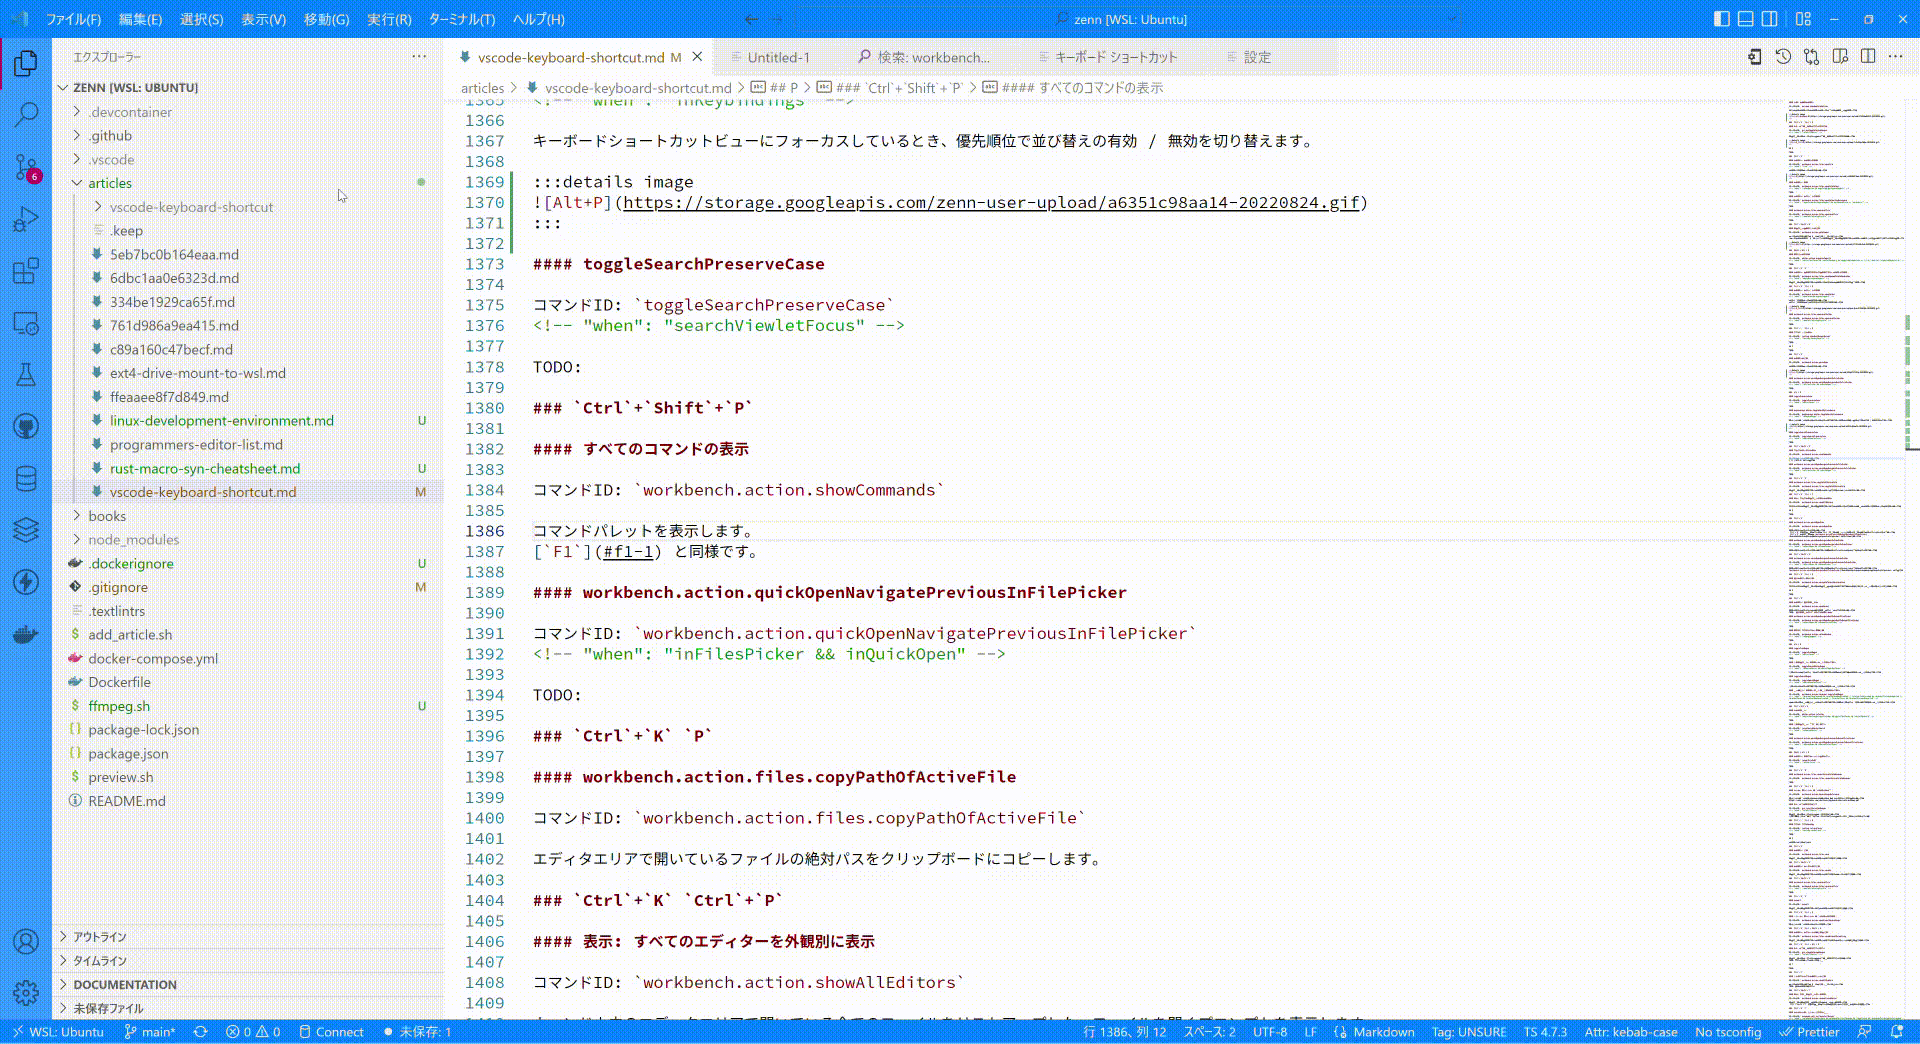Click the zenn [WSL: Ubuntu] command center
The height and width of the screenshot is (1044, 1920).
click(x=1128, y=19)
